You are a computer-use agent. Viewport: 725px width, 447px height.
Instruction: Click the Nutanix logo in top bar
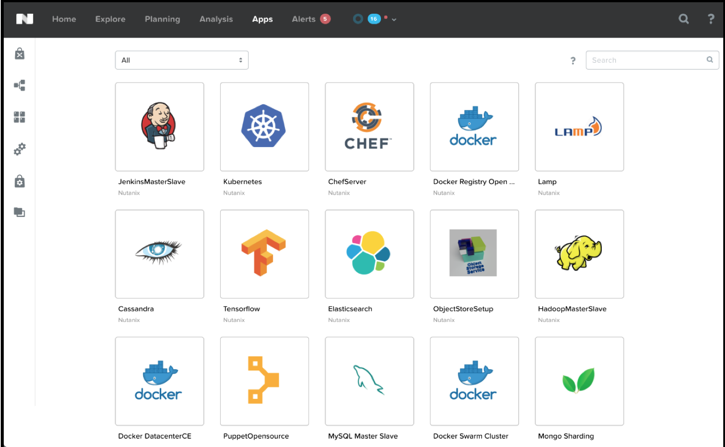[25, 19]
